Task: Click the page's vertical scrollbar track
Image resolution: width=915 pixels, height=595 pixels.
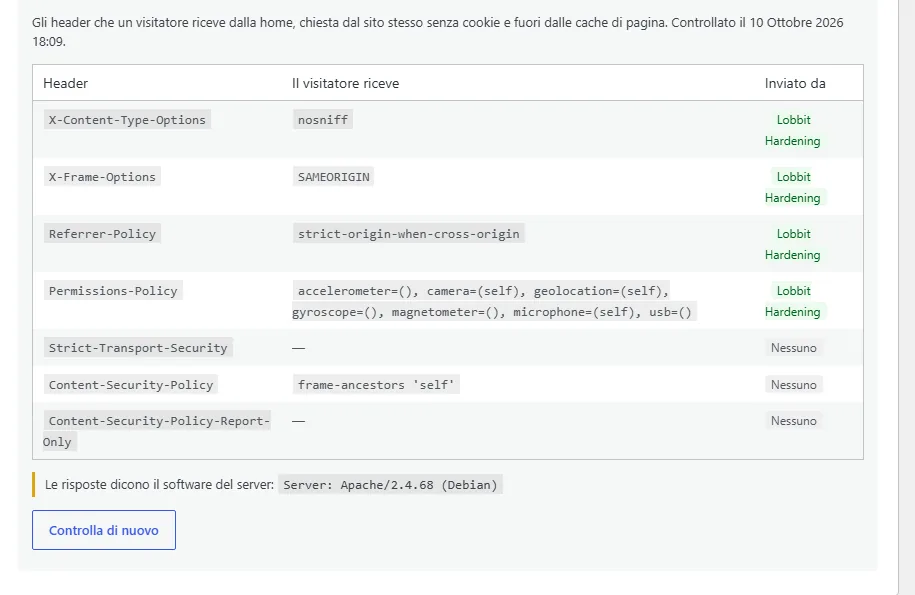Action: coord(906,298)
